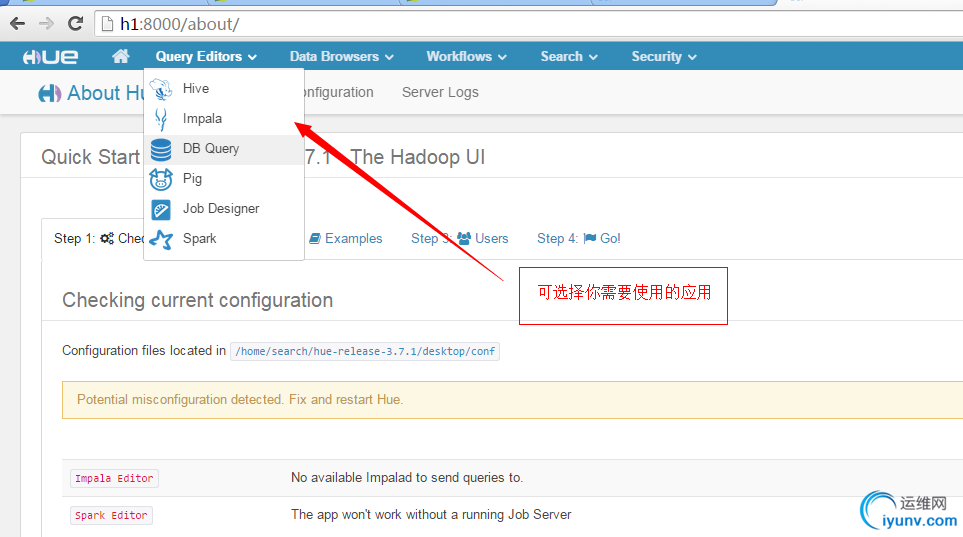Open the Workflows dropdown menu

466,57
